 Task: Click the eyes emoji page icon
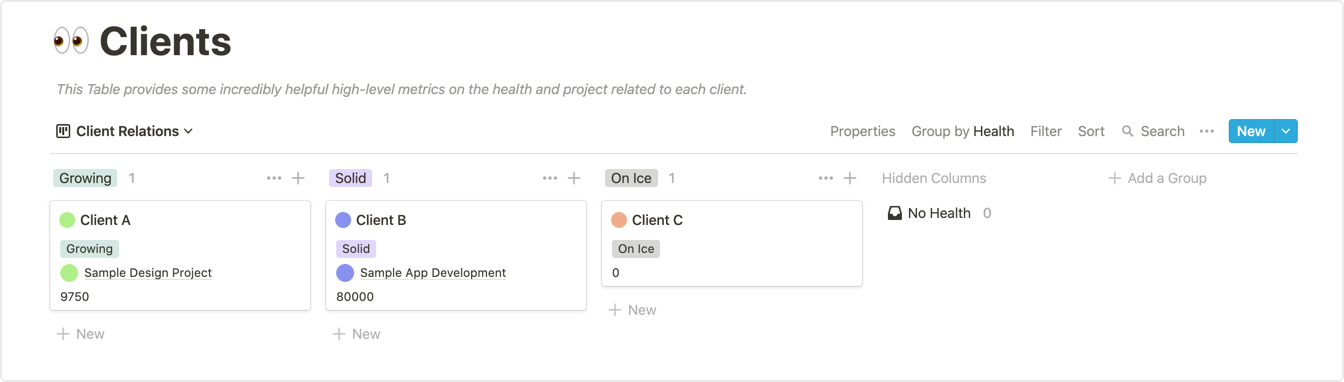[x=71, y=42]
